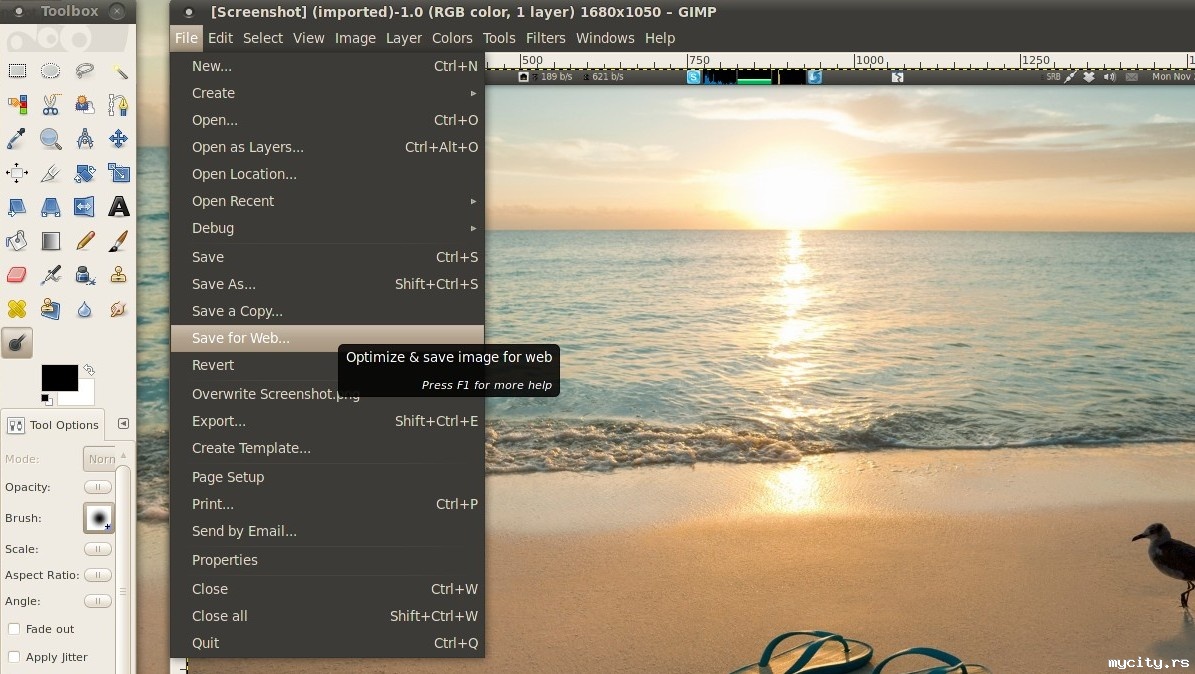Click the Opacity slider handle
This screenshot has width=1195, height=674.
coord(97,487)
